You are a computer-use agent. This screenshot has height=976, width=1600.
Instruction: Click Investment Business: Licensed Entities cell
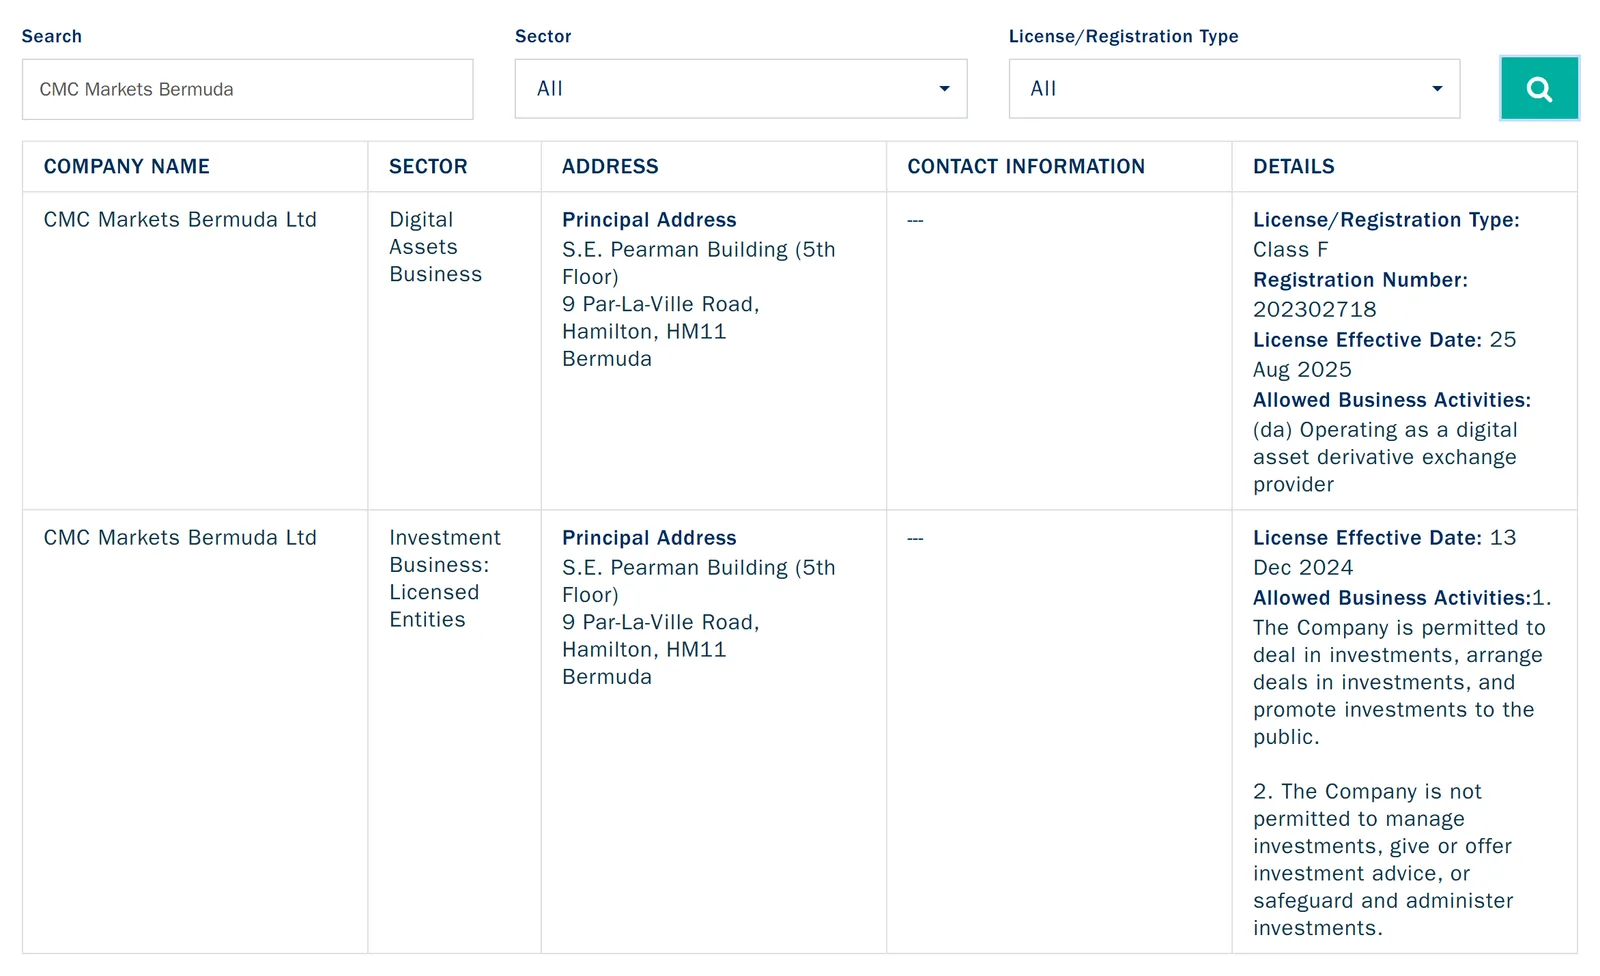tap(445, 579)
